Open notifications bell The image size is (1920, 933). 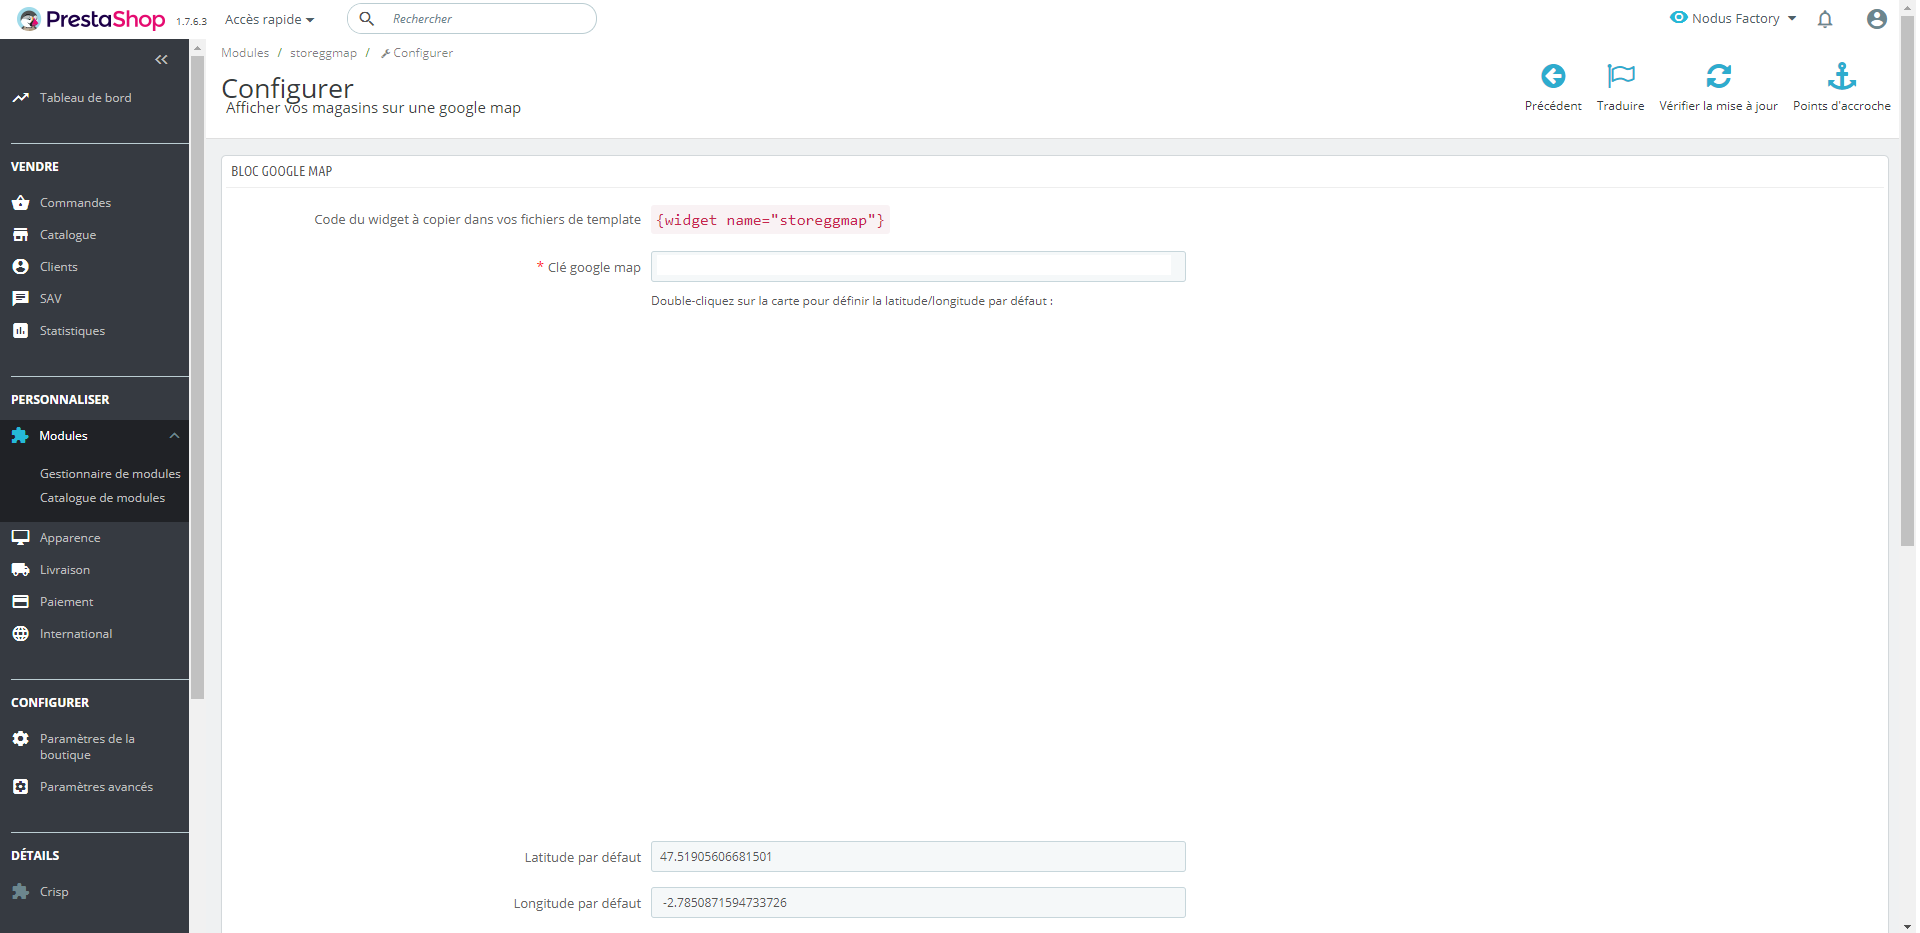pos(1825,19)
